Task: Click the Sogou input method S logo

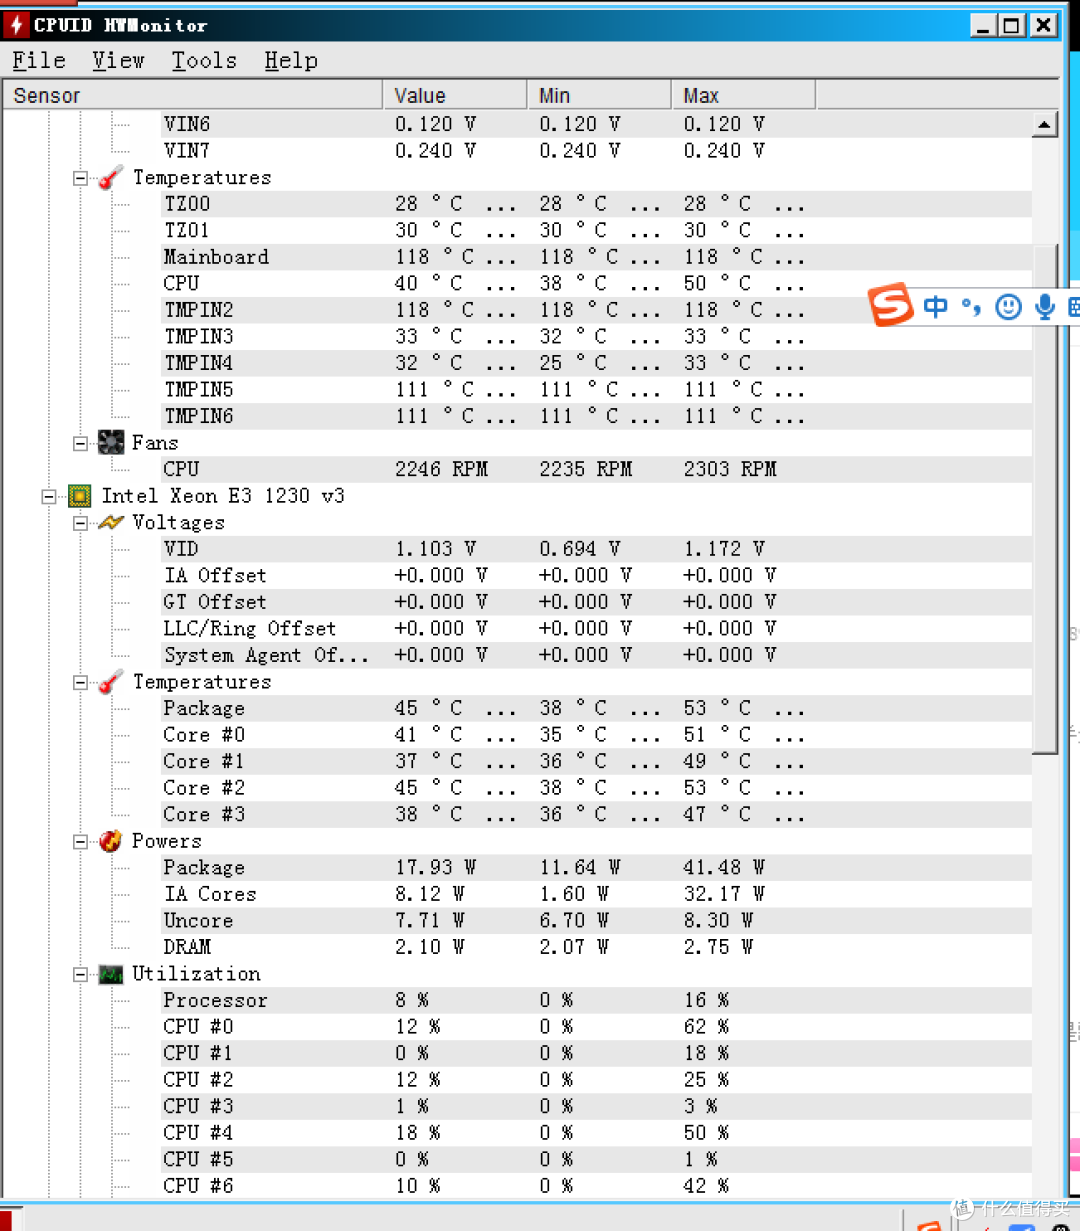Action: point(891,306)
